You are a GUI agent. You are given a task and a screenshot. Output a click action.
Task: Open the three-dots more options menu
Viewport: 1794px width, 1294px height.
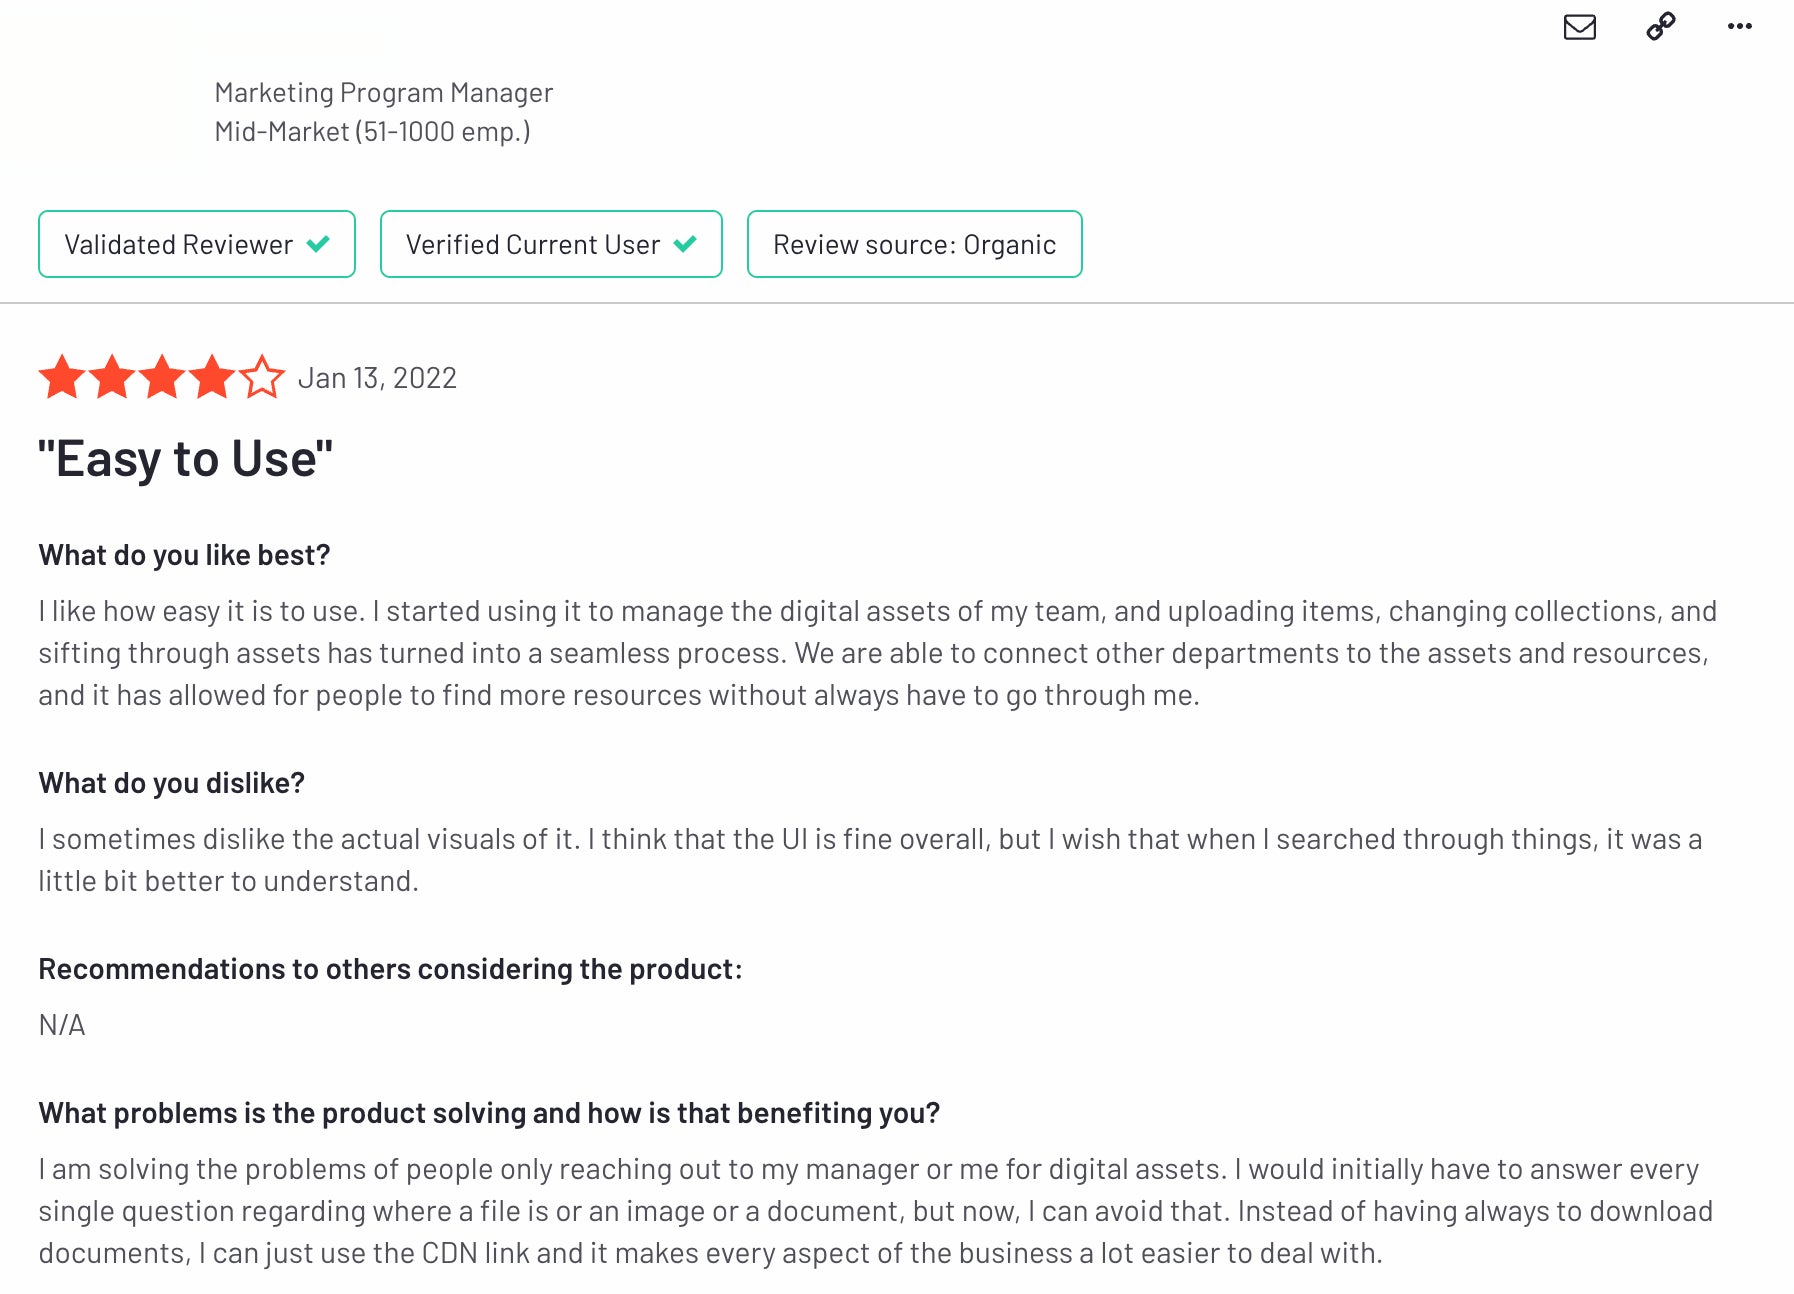point(1740,26)
